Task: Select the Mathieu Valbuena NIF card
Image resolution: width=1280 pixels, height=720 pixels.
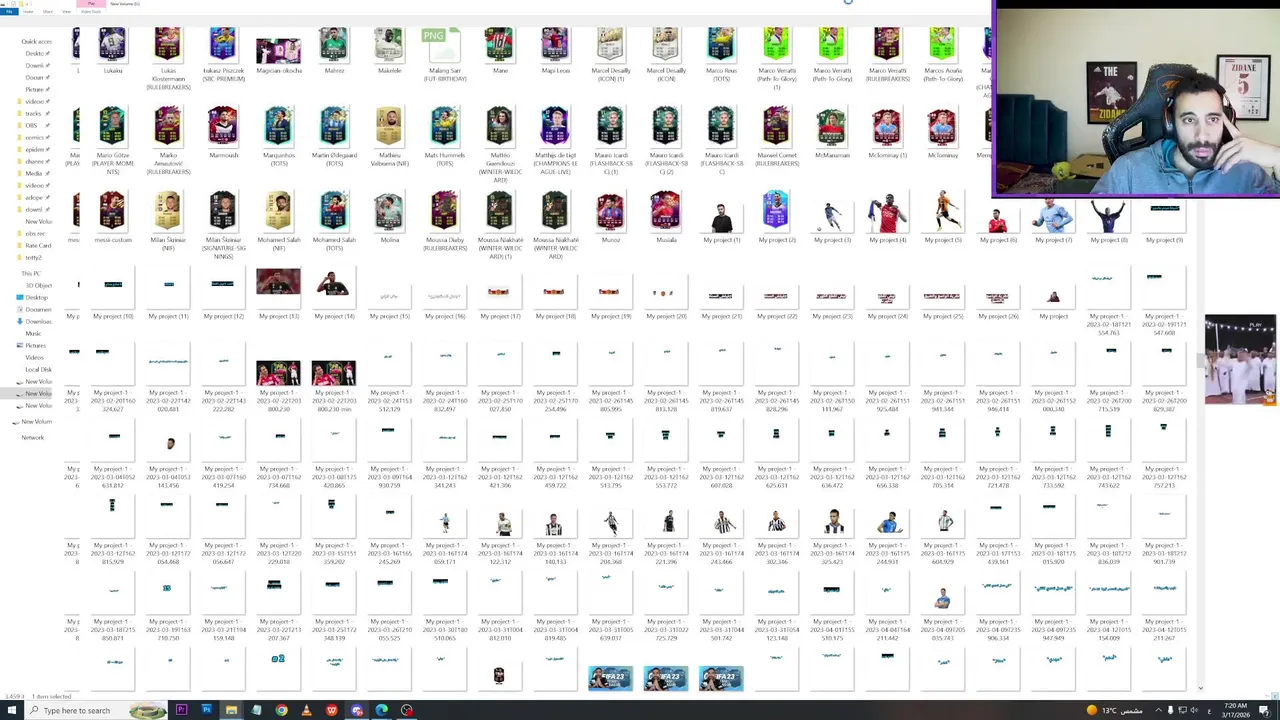Action: pyautogui.click(x=389, y=138)
